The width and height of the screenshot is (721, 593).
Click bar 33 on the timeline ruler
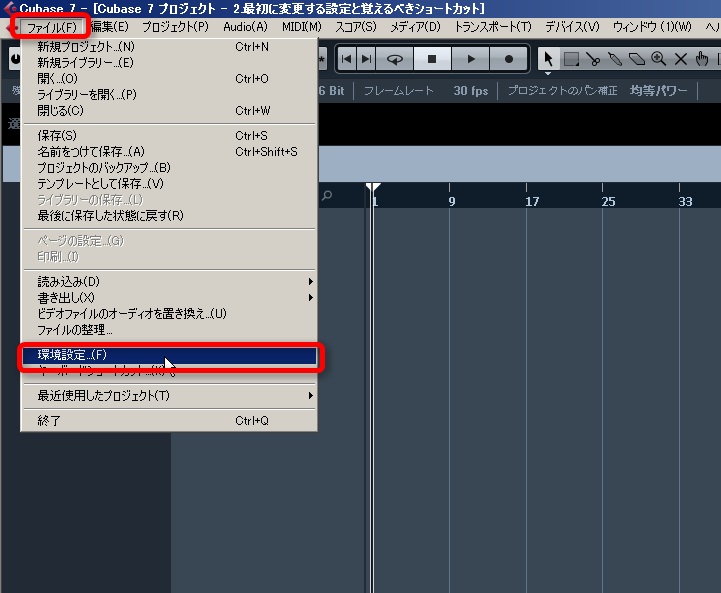[685, 201]
